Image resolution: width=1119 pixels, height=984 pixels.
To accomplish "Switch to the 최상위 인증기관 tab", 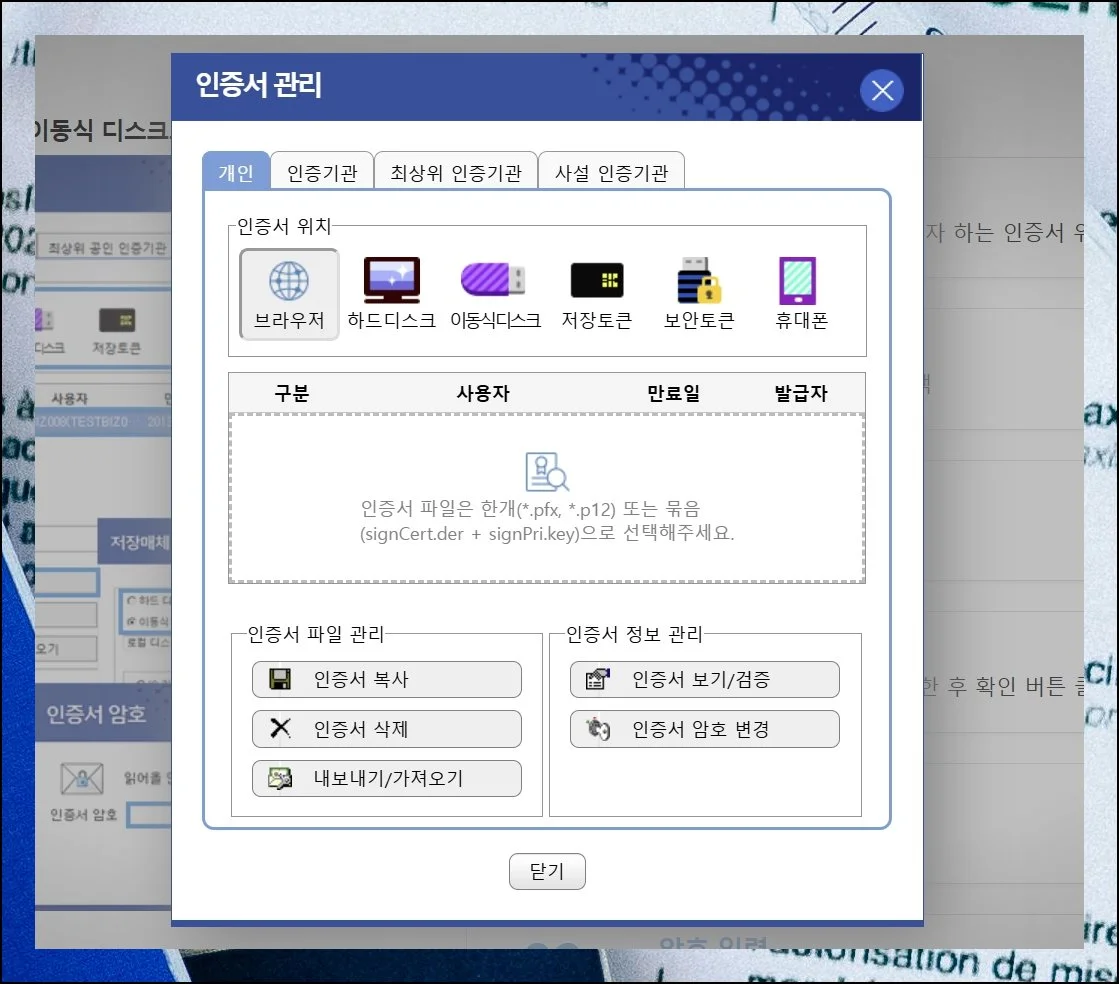I will 456,172.
